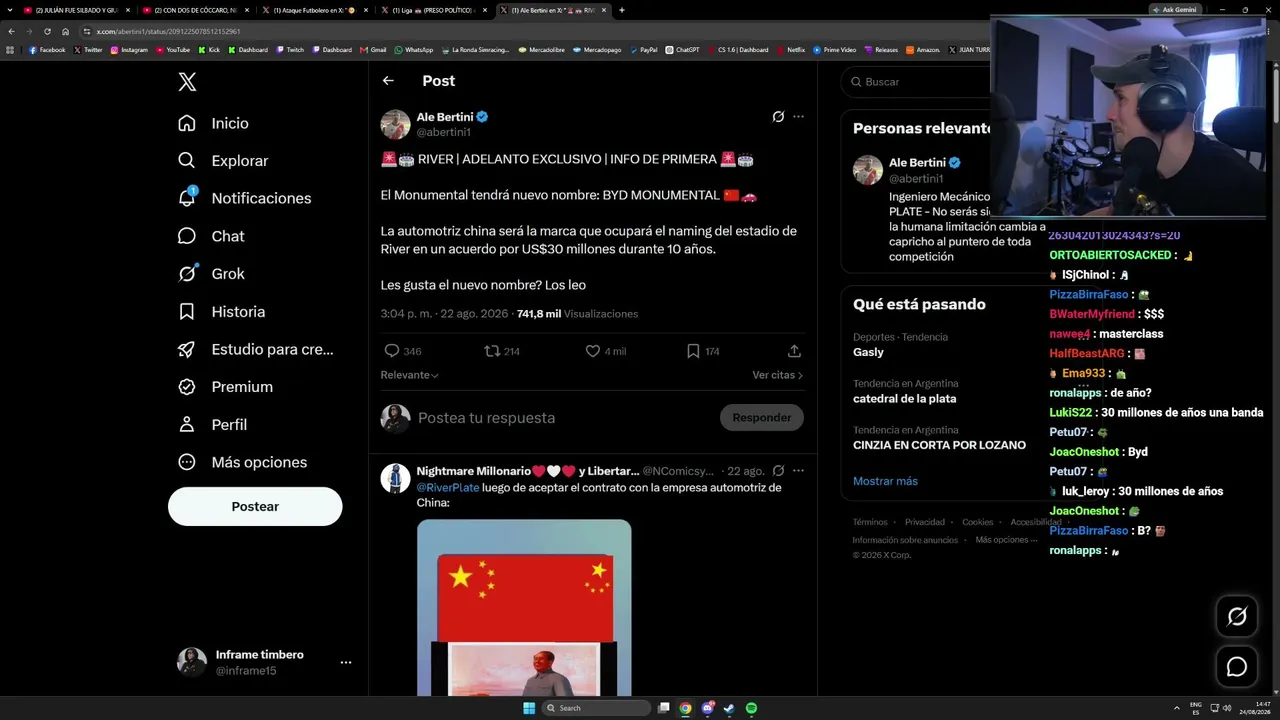Open the YouTube bookmark
This screenshot has width=1280, height=720.
tap(173, 50)
